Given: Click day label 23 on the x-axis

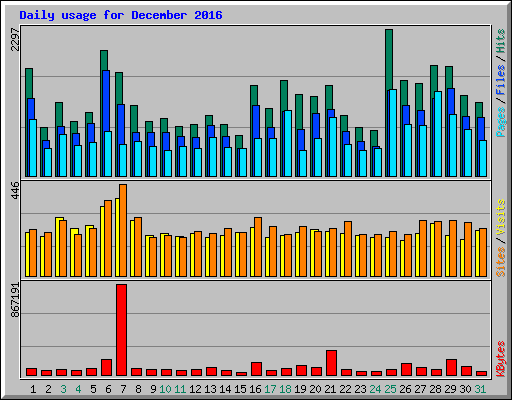Looking at the screenshot, I should coord(360,389).
